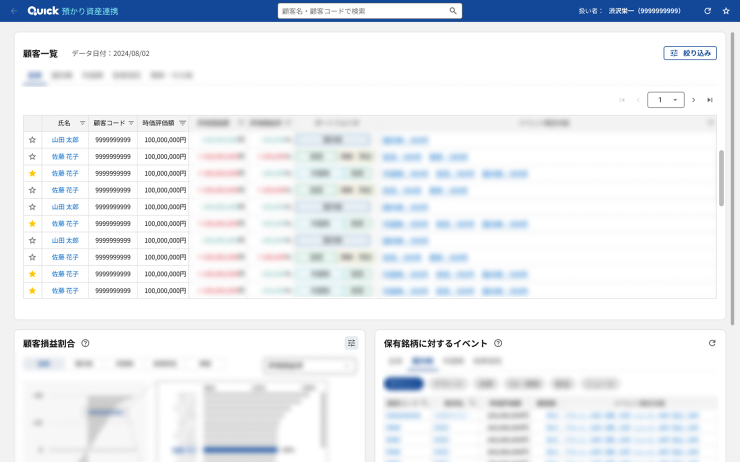Click the customer search input field
The image size is (740, 462).
tap(363, 11)
